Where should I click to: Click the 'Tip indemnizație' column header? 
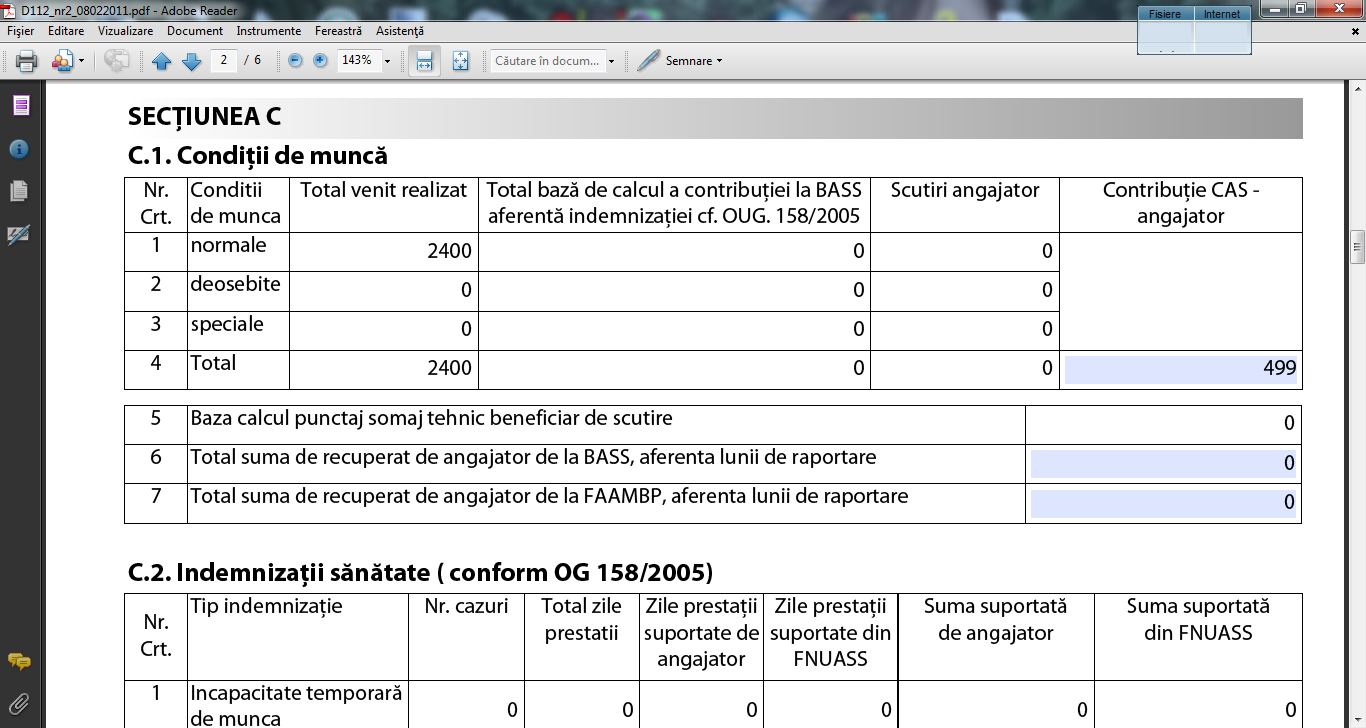(x=267, y=606)
